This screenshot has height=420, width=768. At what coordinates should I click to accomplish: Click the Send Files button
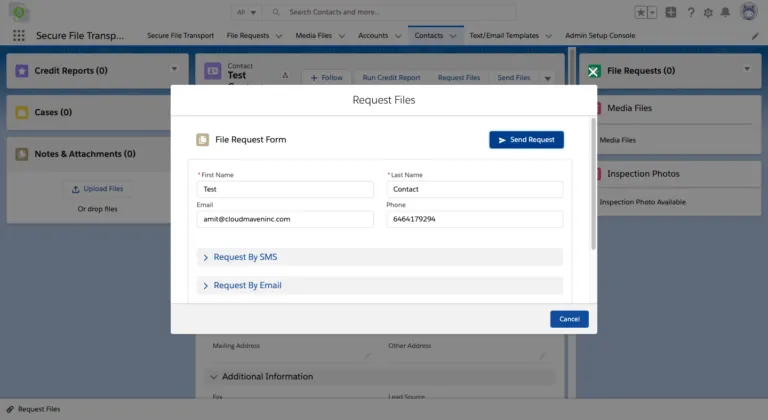pyautogui.click(x=514, y=77)
